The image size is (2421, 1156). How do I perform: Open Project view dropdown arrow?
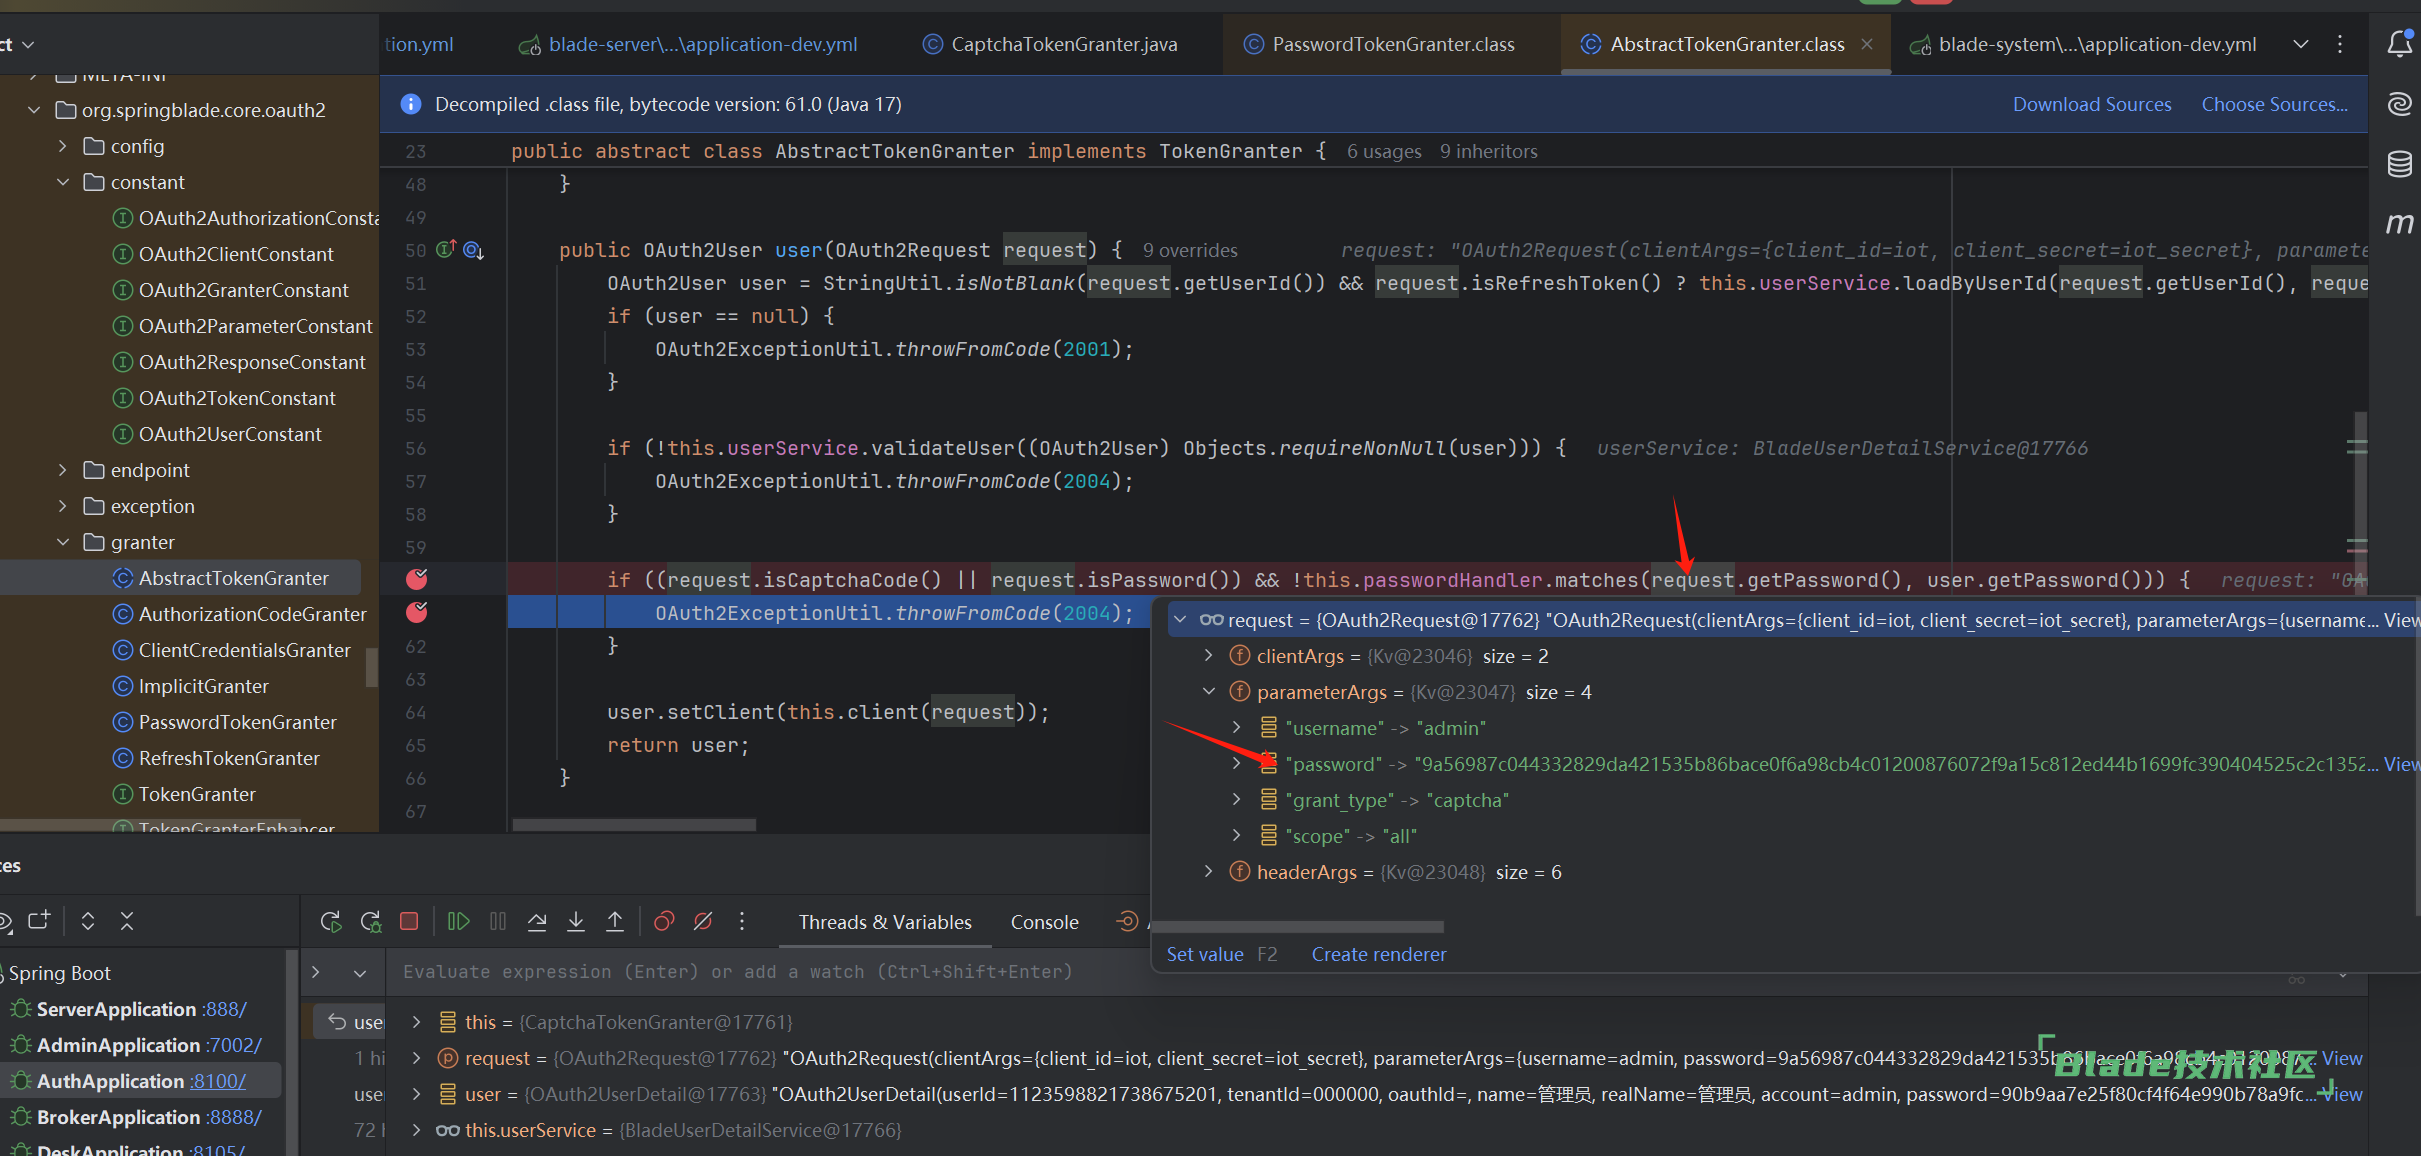pos(28,45)
